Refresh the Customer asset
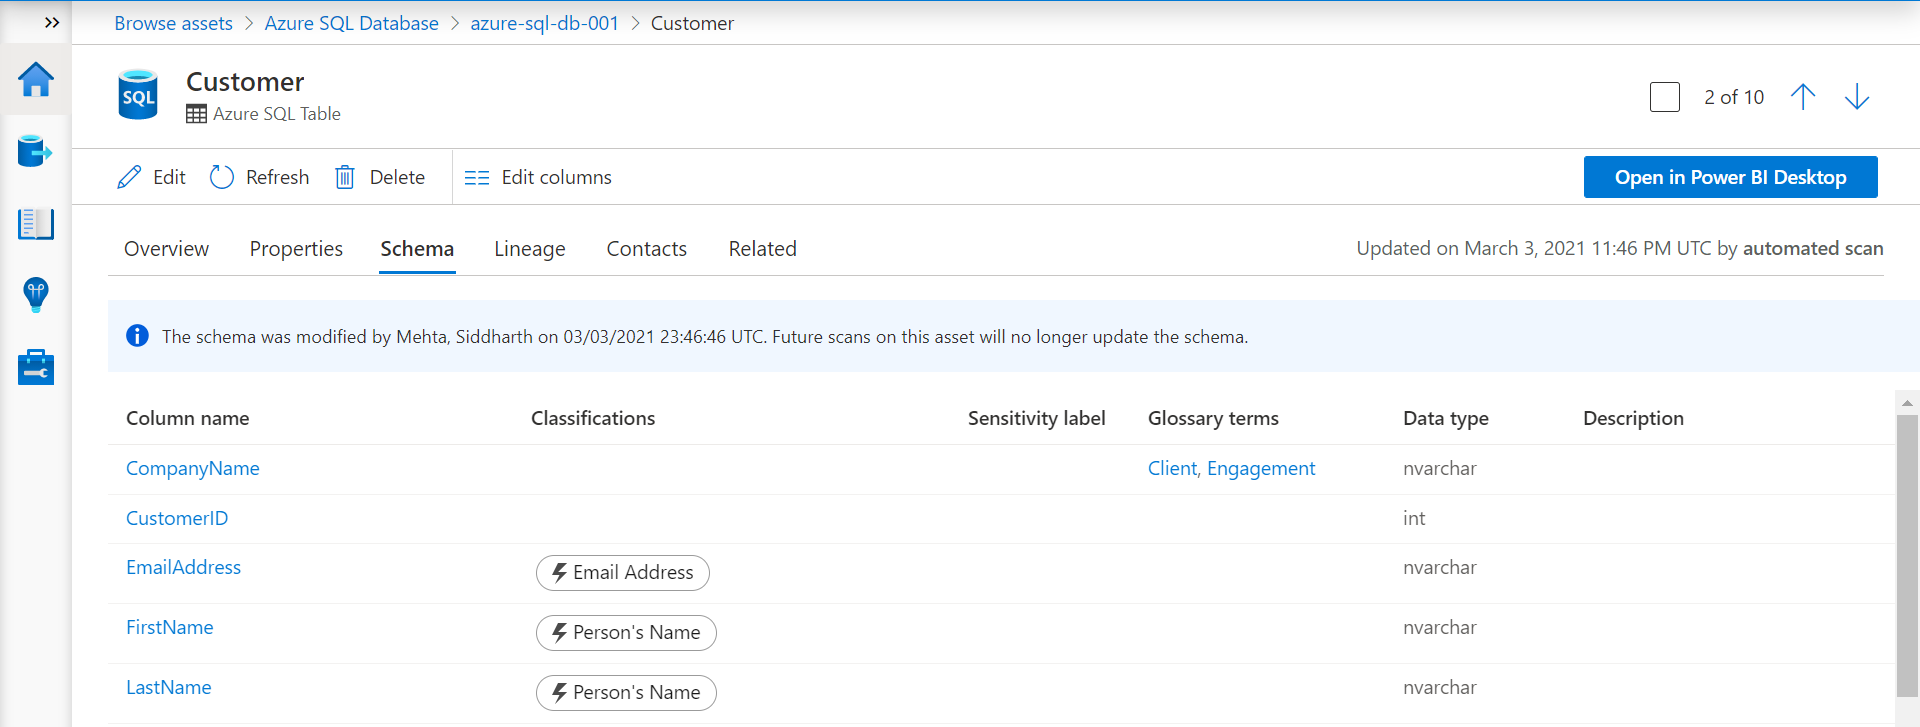The width and height of the screenshot is (1920, 727). coord(260,177)
